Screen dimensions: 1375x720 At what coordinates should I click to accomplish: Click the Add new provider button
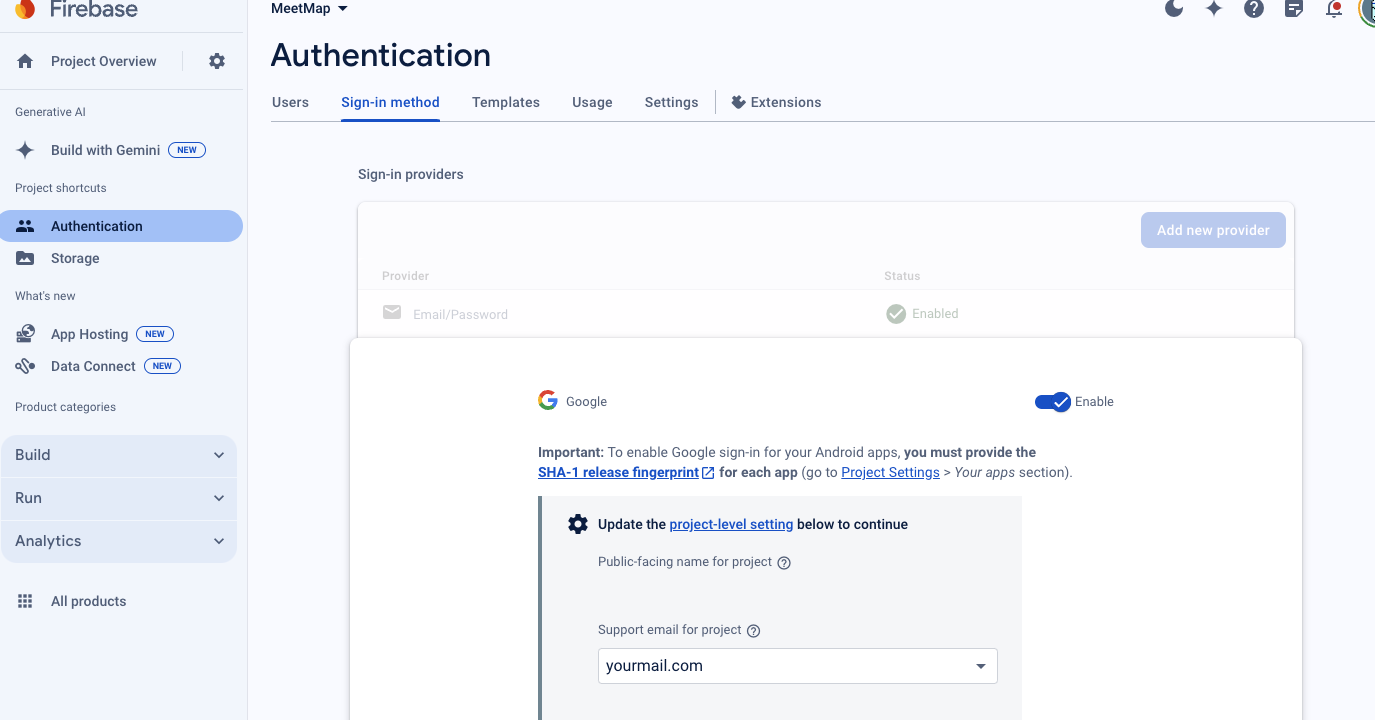coord(1213,230)
